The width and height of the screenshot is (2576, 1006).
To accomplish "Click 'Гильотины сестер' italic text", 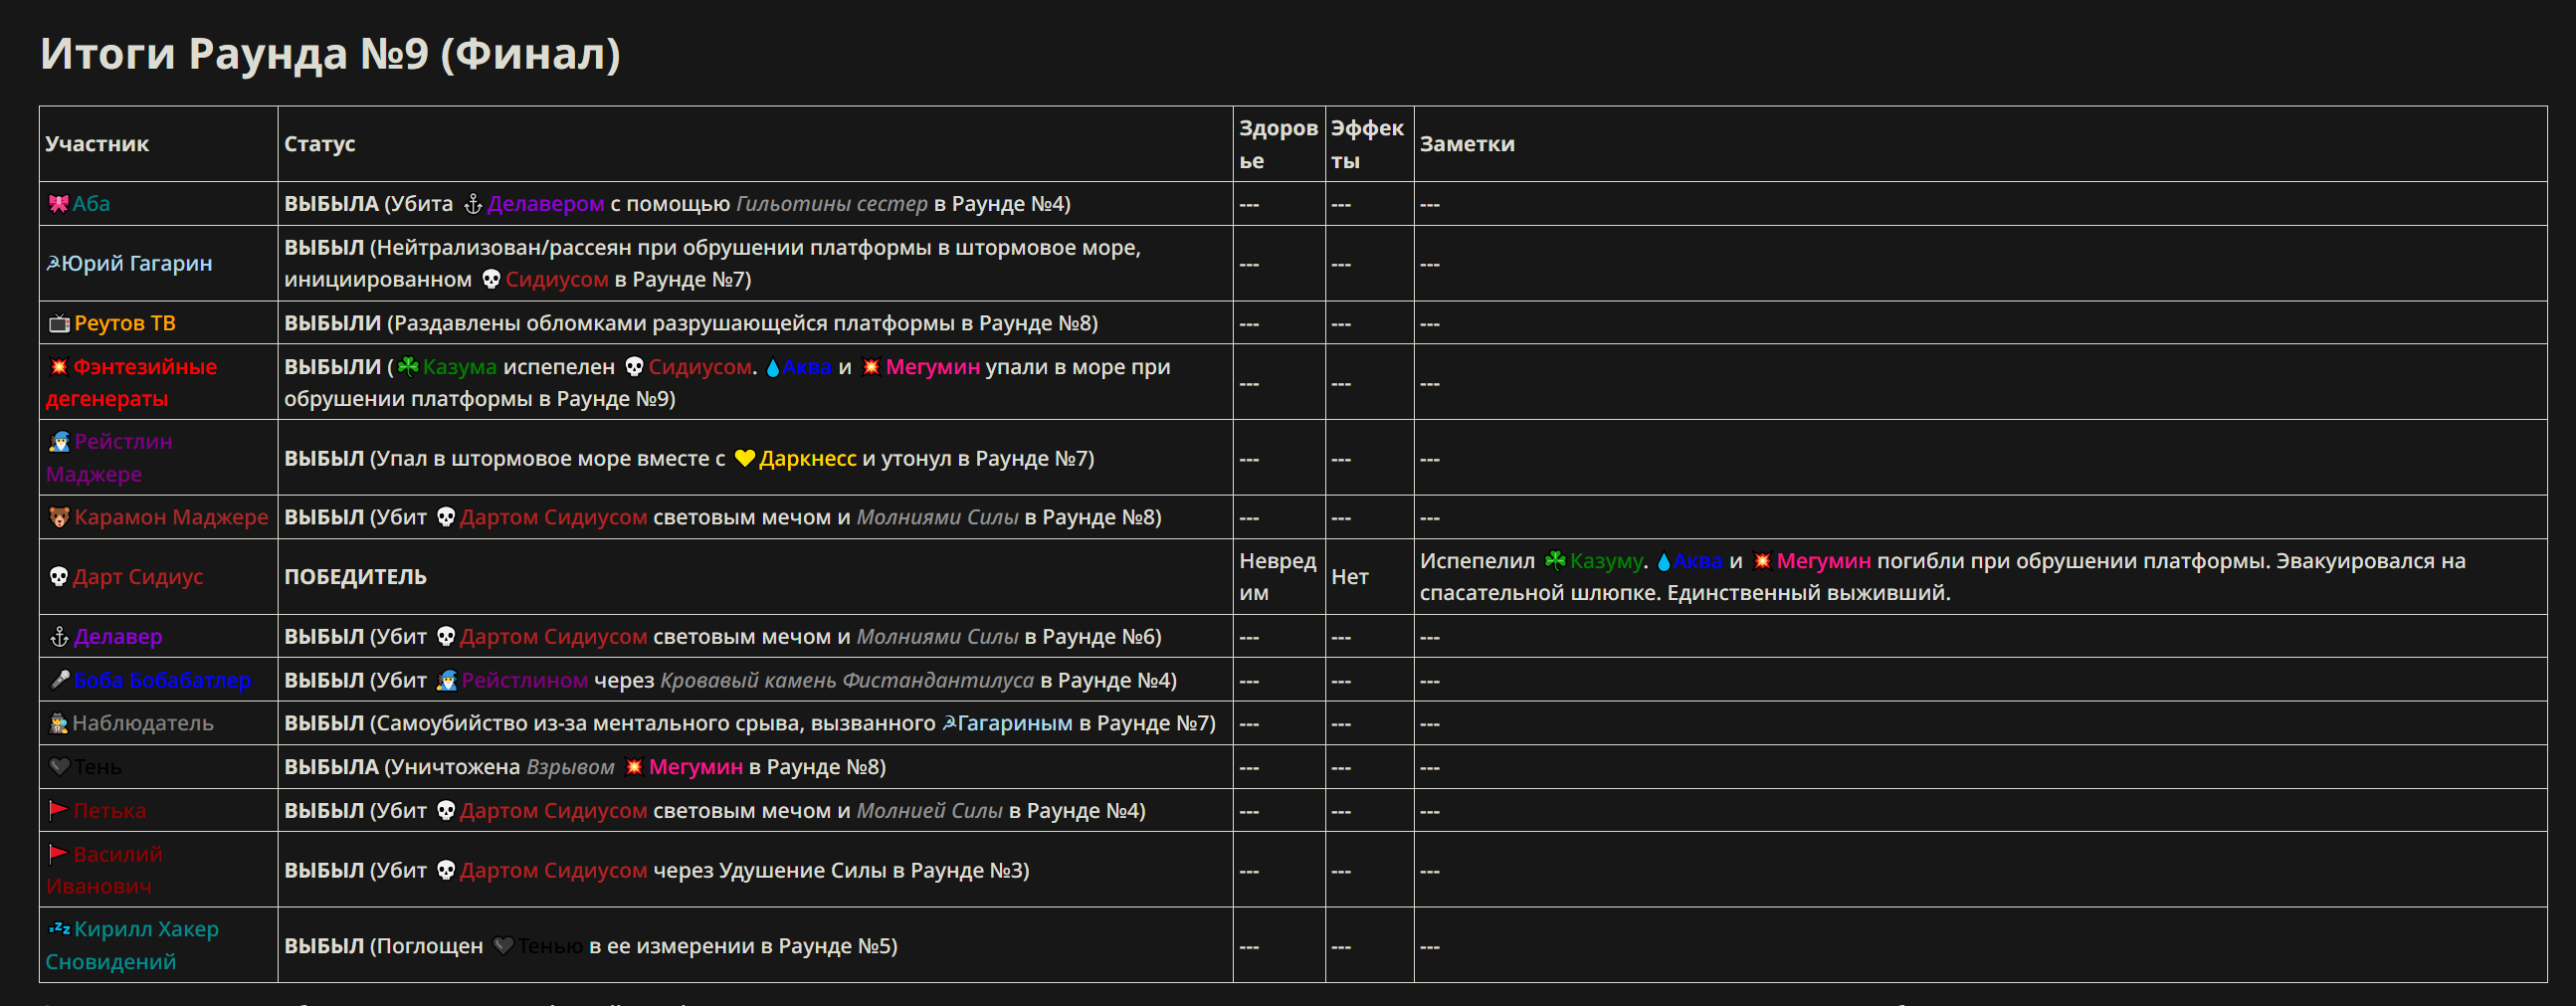I will click(x=832, y=204).
